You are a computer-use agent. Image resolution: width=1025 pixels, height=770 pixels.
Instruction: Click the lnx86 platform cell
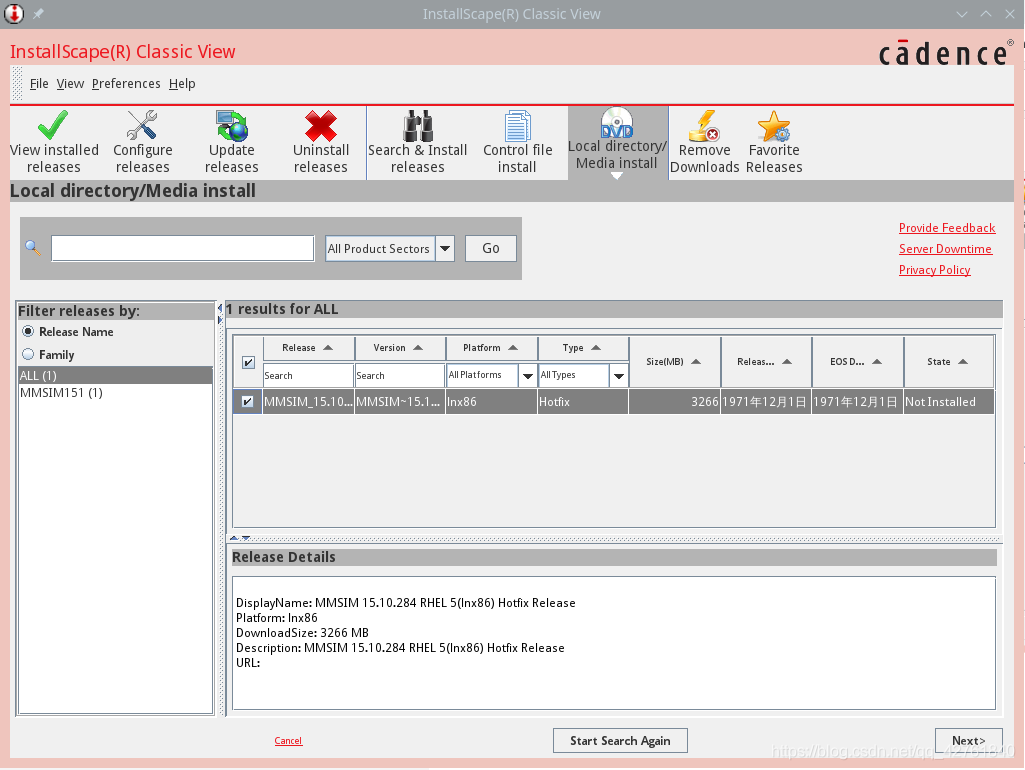491,402
